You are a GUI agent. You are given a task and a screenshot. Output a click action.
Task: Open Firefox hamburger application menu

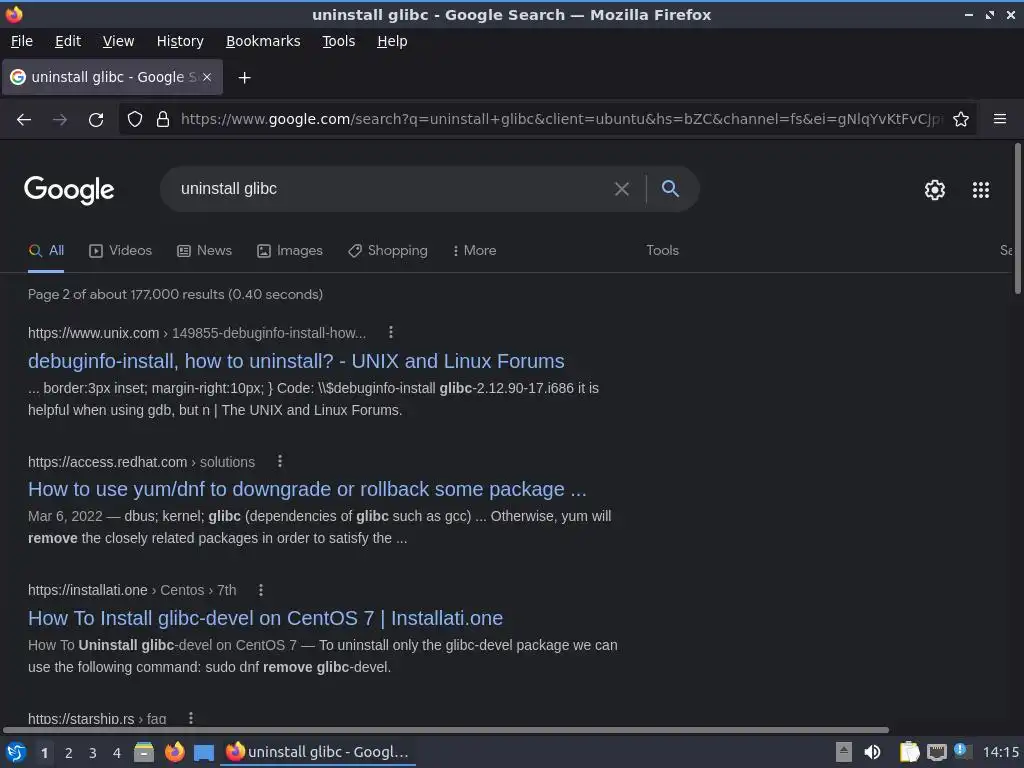coord(1000,119)
